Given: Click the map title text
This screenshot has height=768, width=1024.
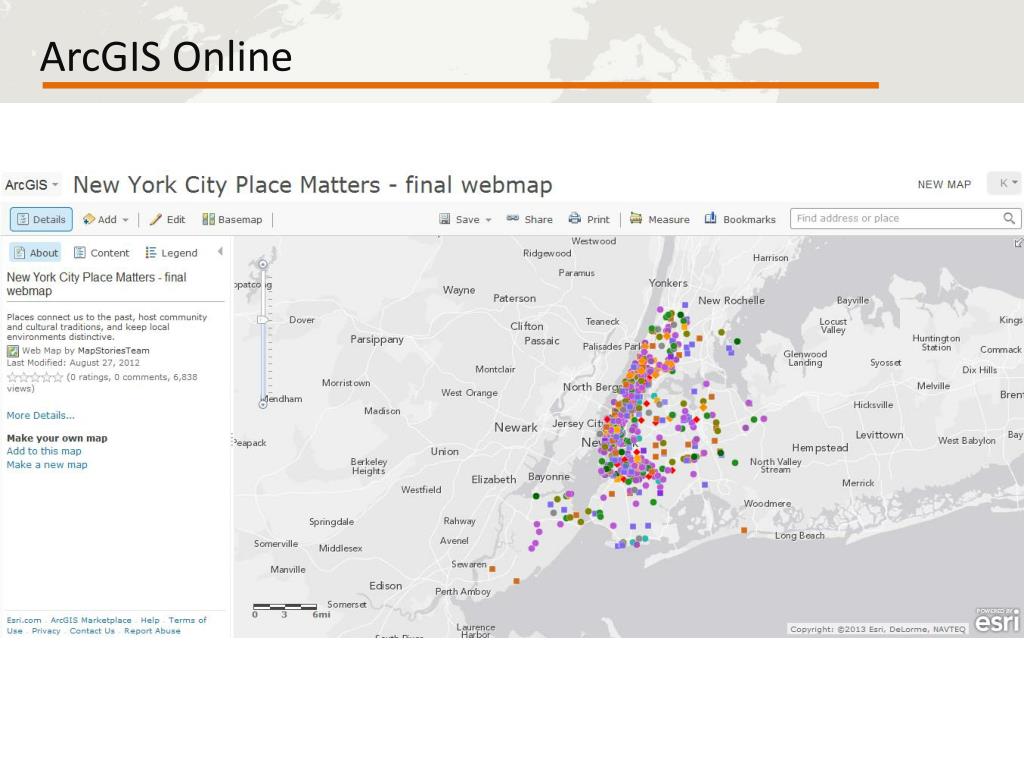Looking at the screenshot, I should 313,185.
